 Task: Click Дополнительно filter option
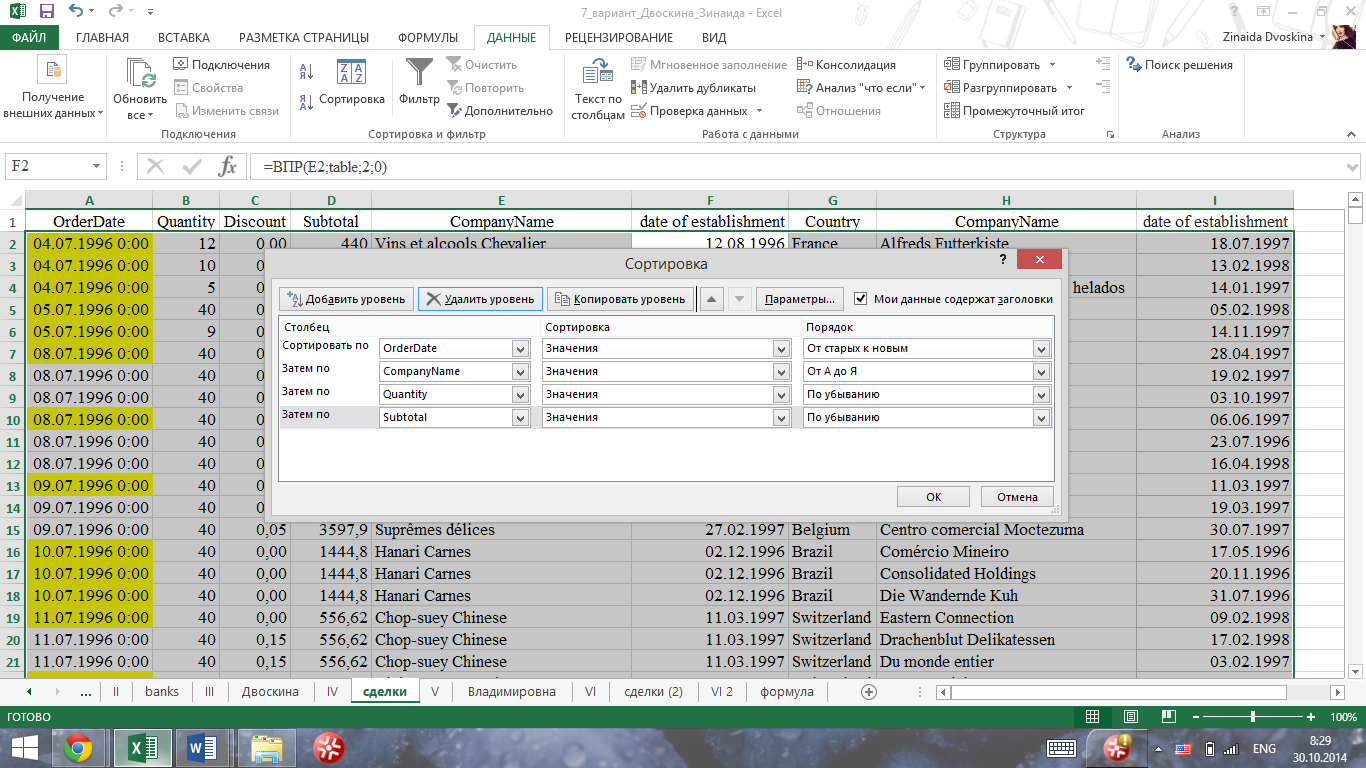(x=499, y=111)
